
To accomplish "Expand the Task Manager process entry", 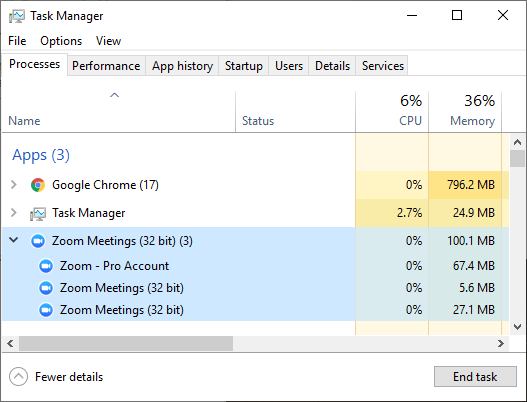I will click(13, 212).
